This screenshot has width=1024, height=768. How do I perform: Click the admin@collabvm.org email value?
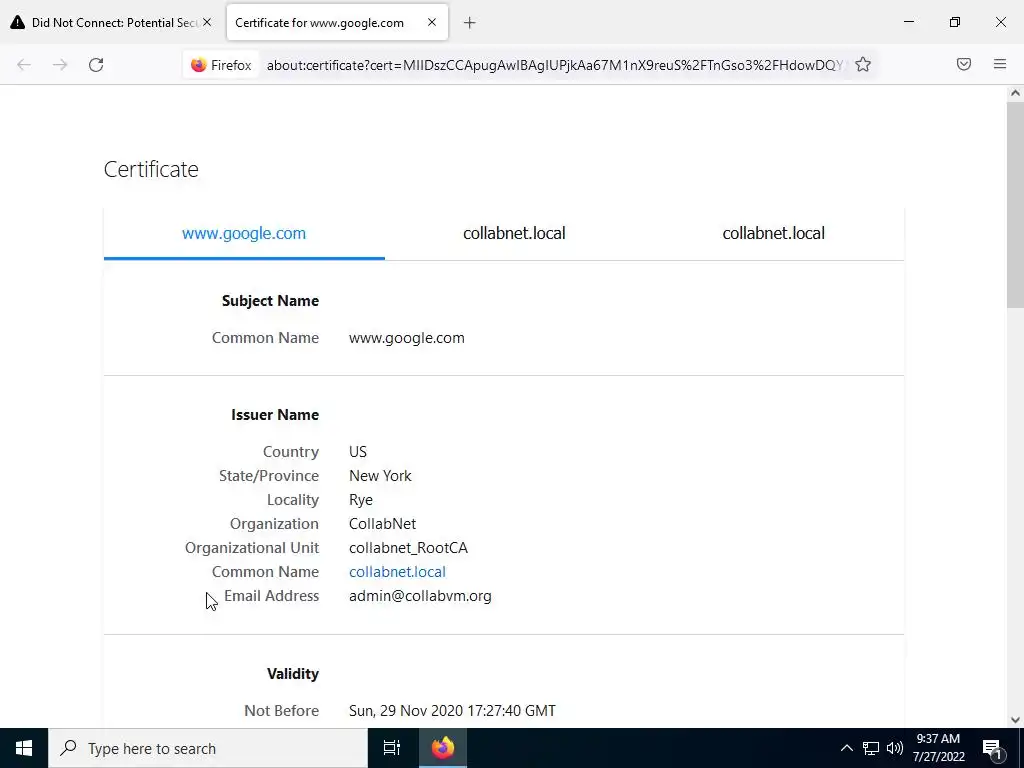pyautogui.click(x=420, y=596)
